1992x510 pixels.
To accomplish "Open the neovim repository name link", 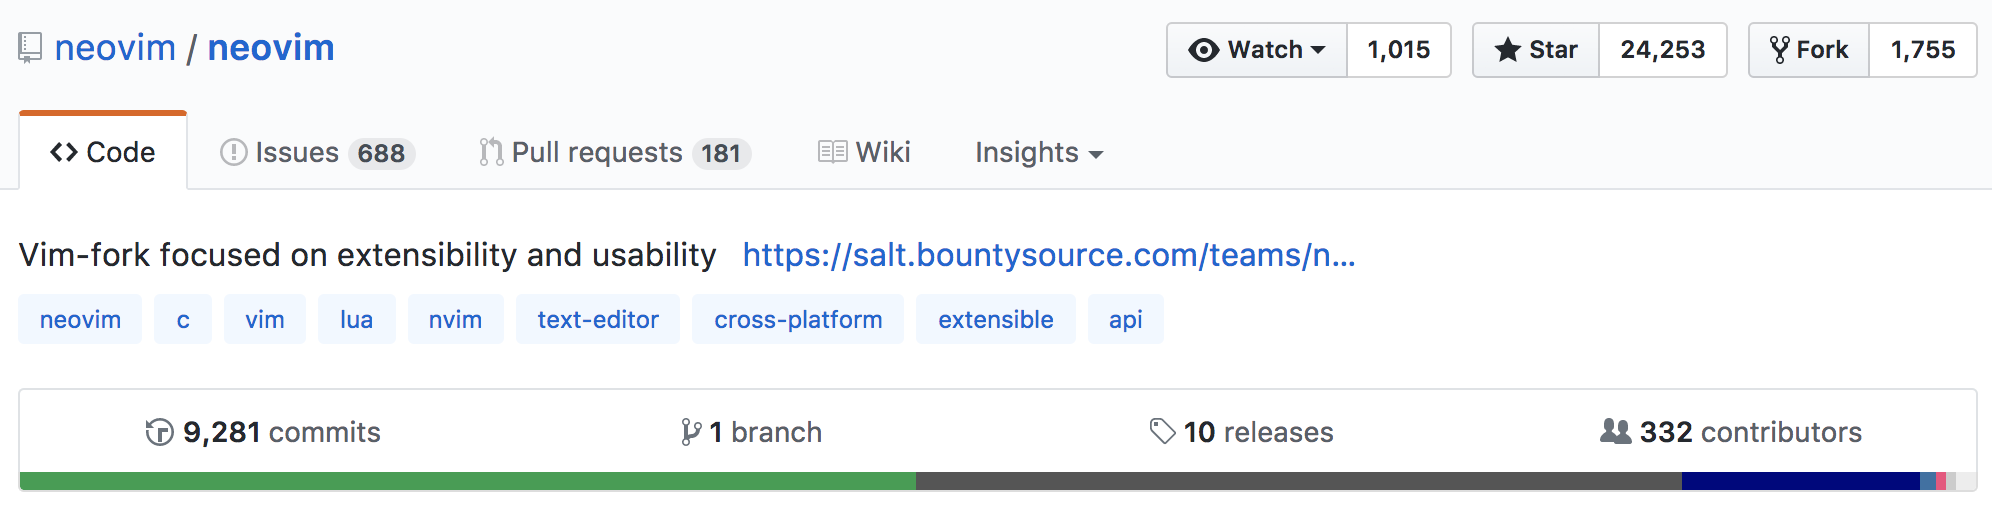I will click(271, 48).
